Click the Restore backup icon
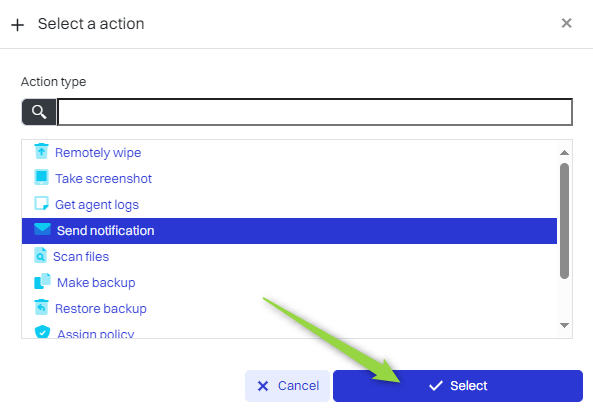 pyautogui.click(x=41, y=307)
